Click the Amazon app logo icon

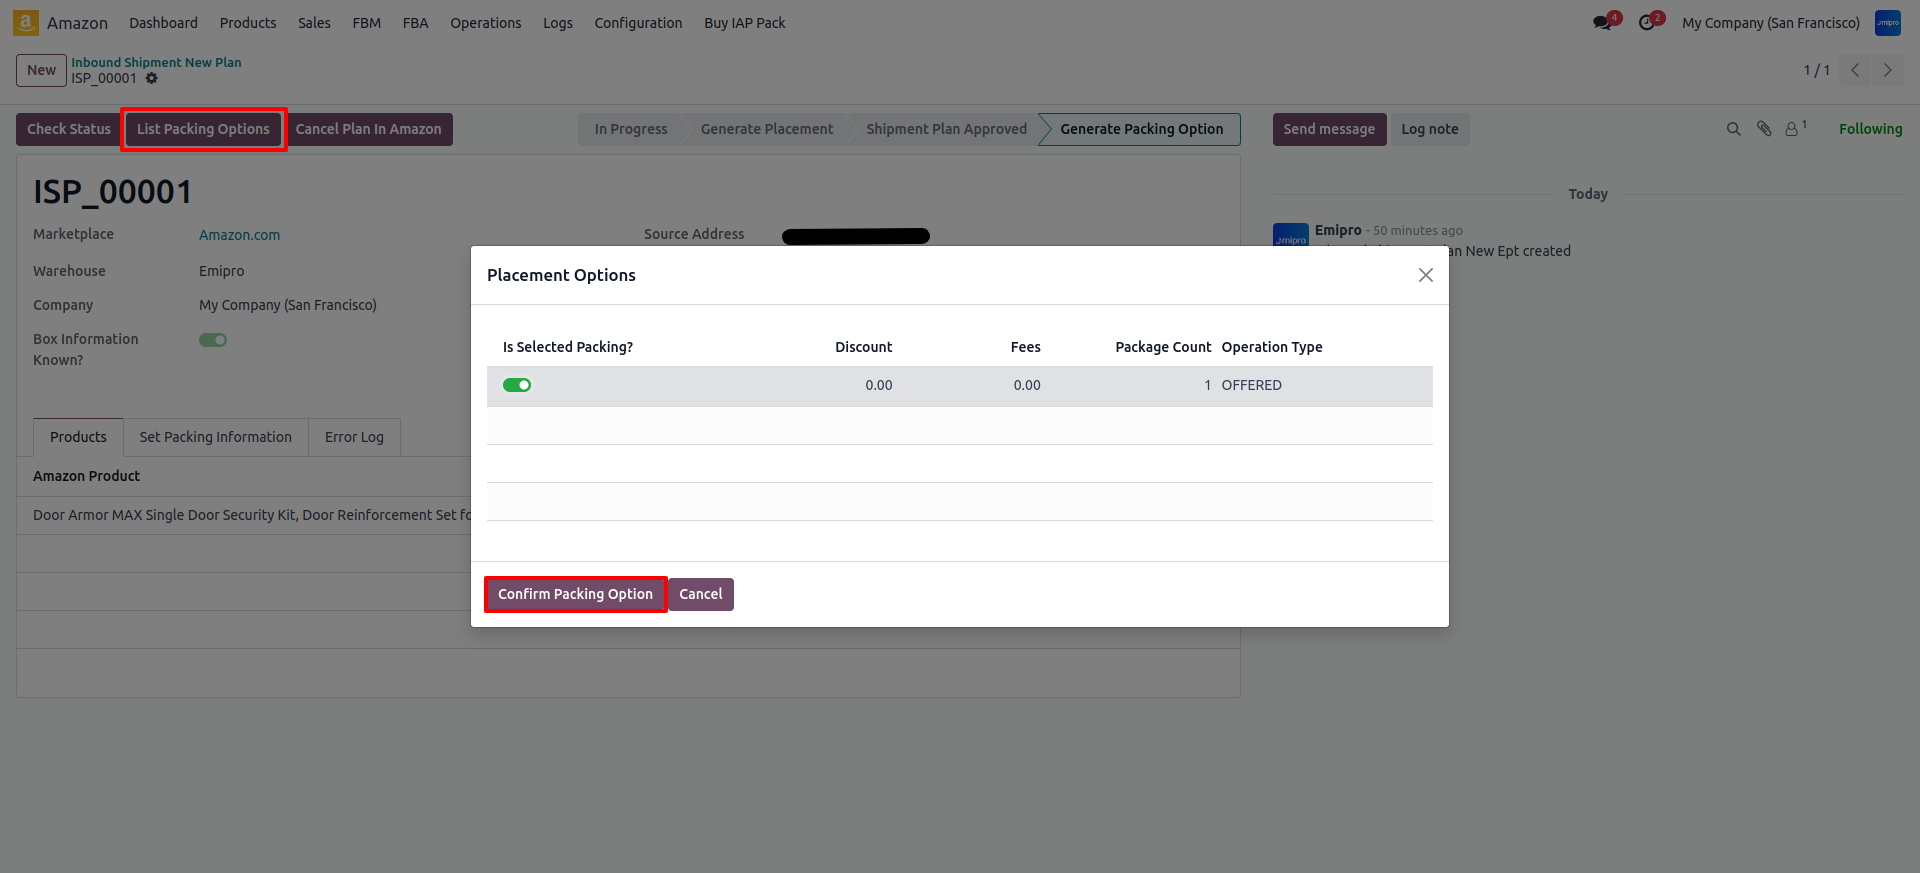tap(26, 22)
